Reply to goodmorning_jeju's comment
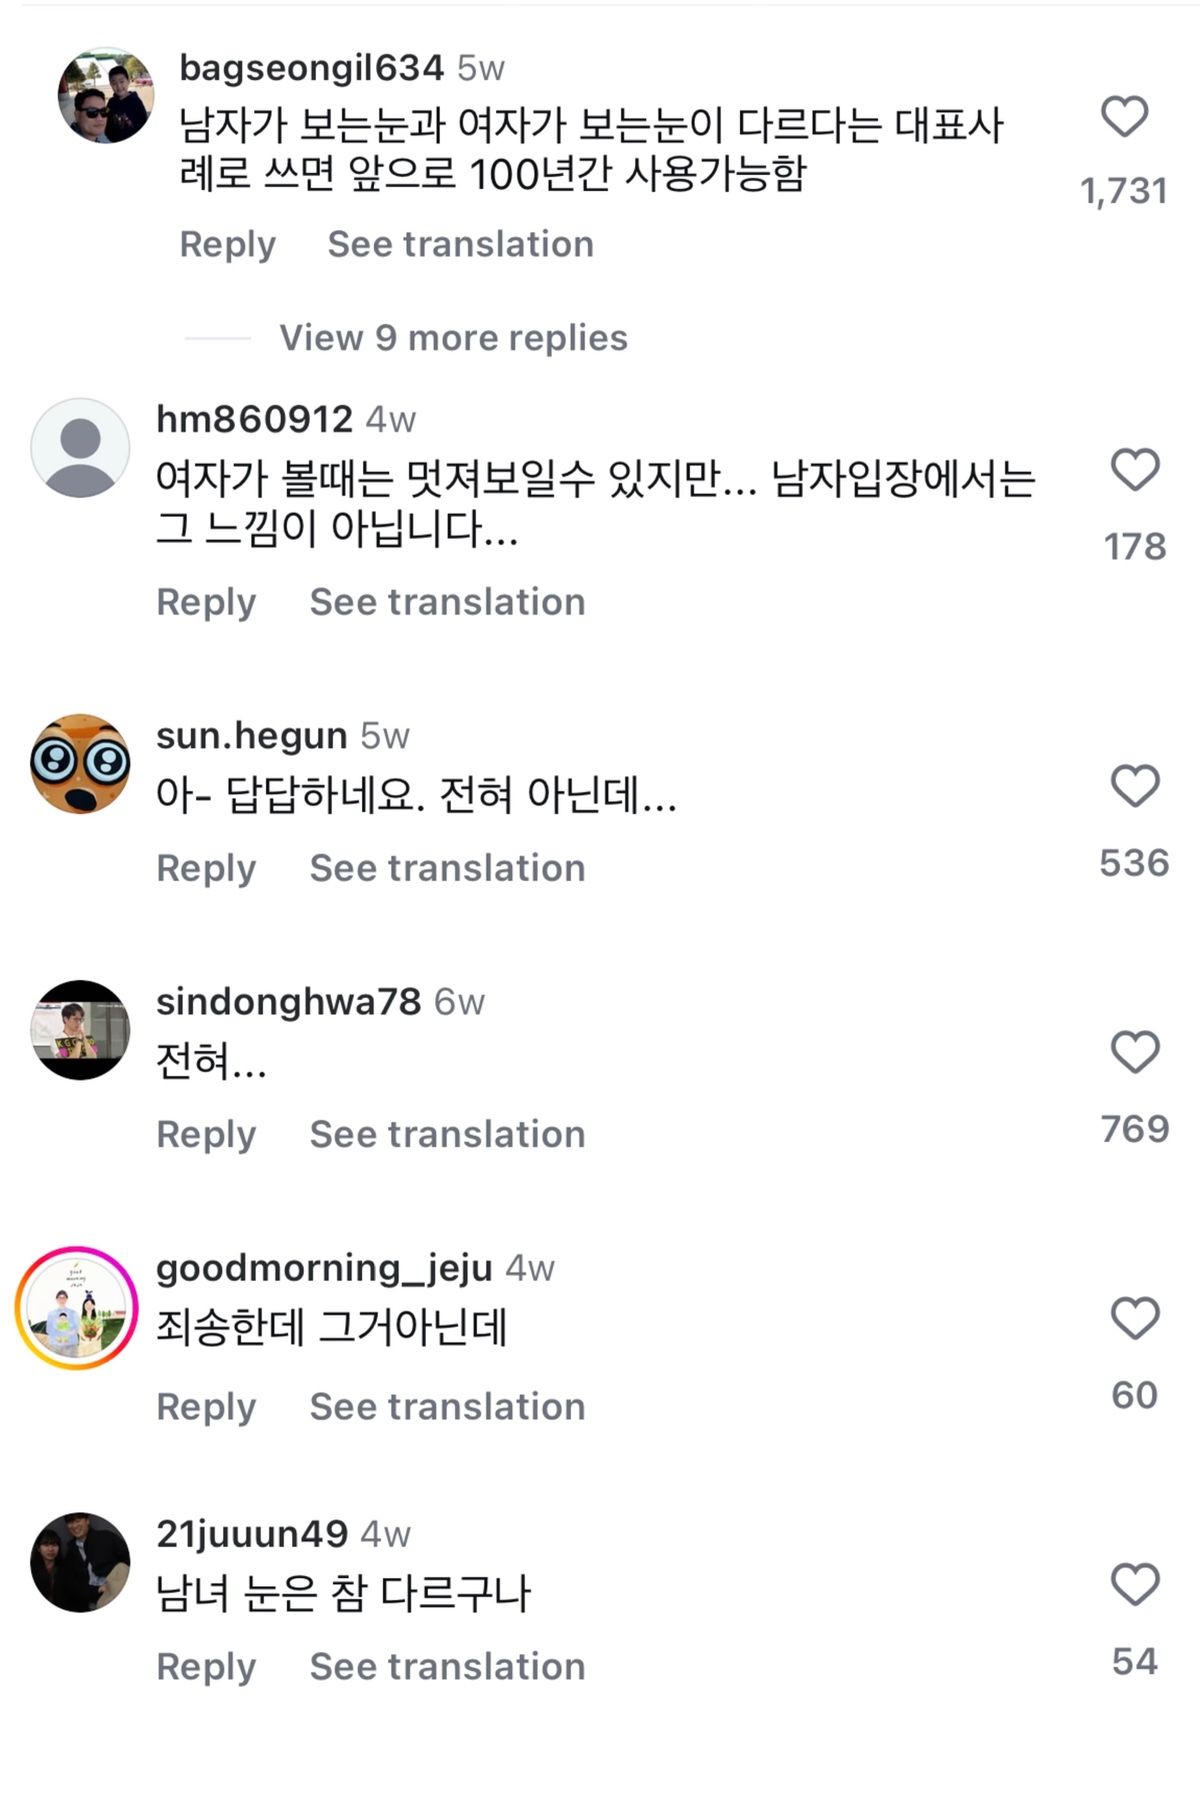1200x1795 pixels. (205, 1406)
